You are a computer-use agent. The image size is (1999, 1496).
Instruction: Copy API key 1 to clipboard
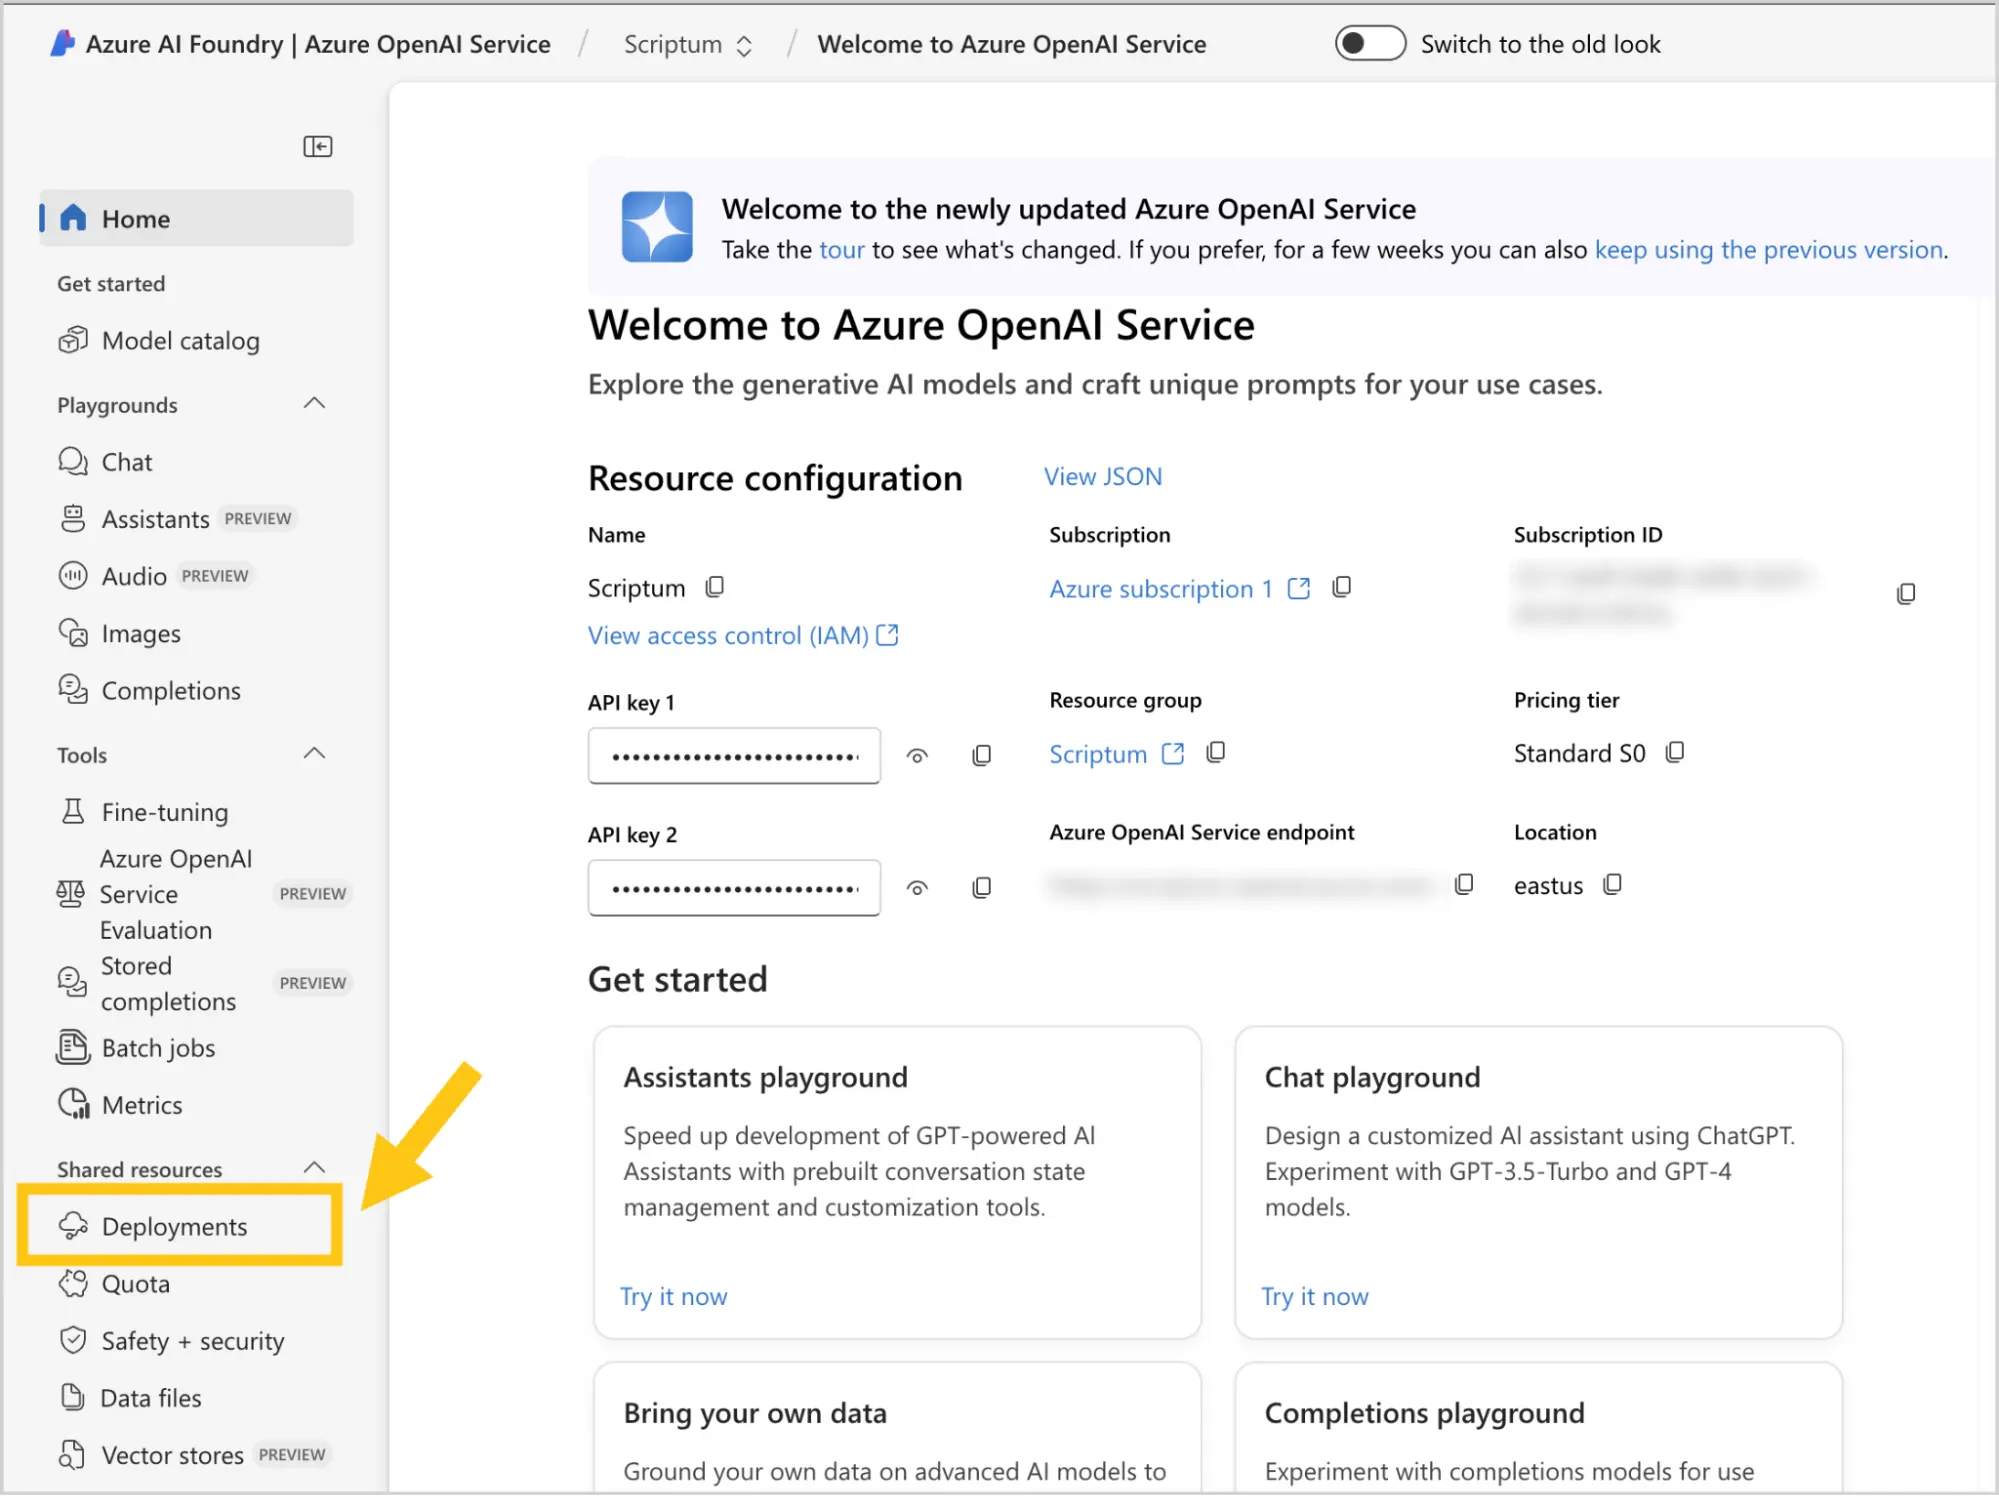pyautogui.click(x=982, y=755)
